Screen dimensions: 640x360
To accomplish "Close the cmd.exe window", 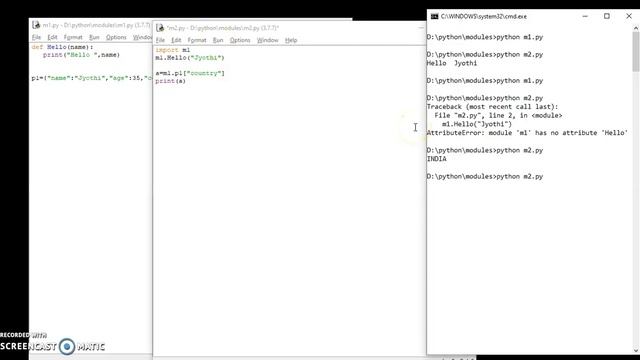I will (629, 16).
